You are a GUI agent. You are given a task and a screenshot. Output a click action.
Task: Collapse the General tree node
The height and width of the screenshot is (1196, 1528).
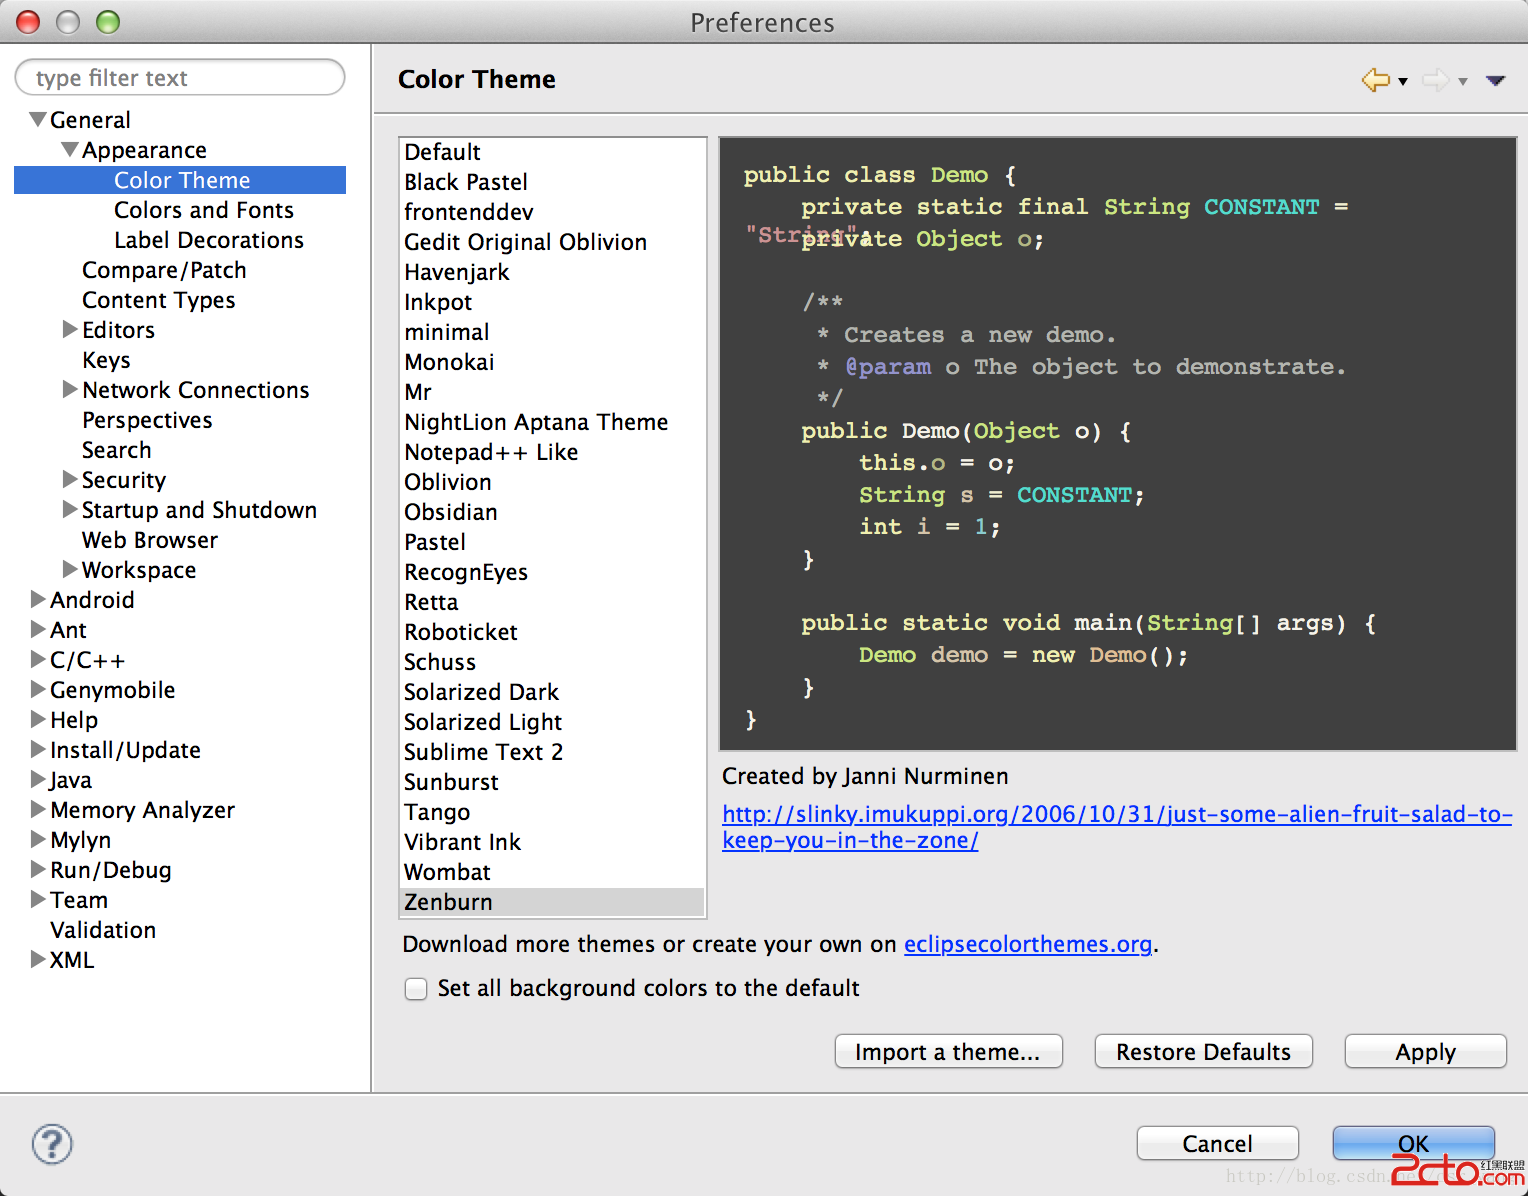38,120
